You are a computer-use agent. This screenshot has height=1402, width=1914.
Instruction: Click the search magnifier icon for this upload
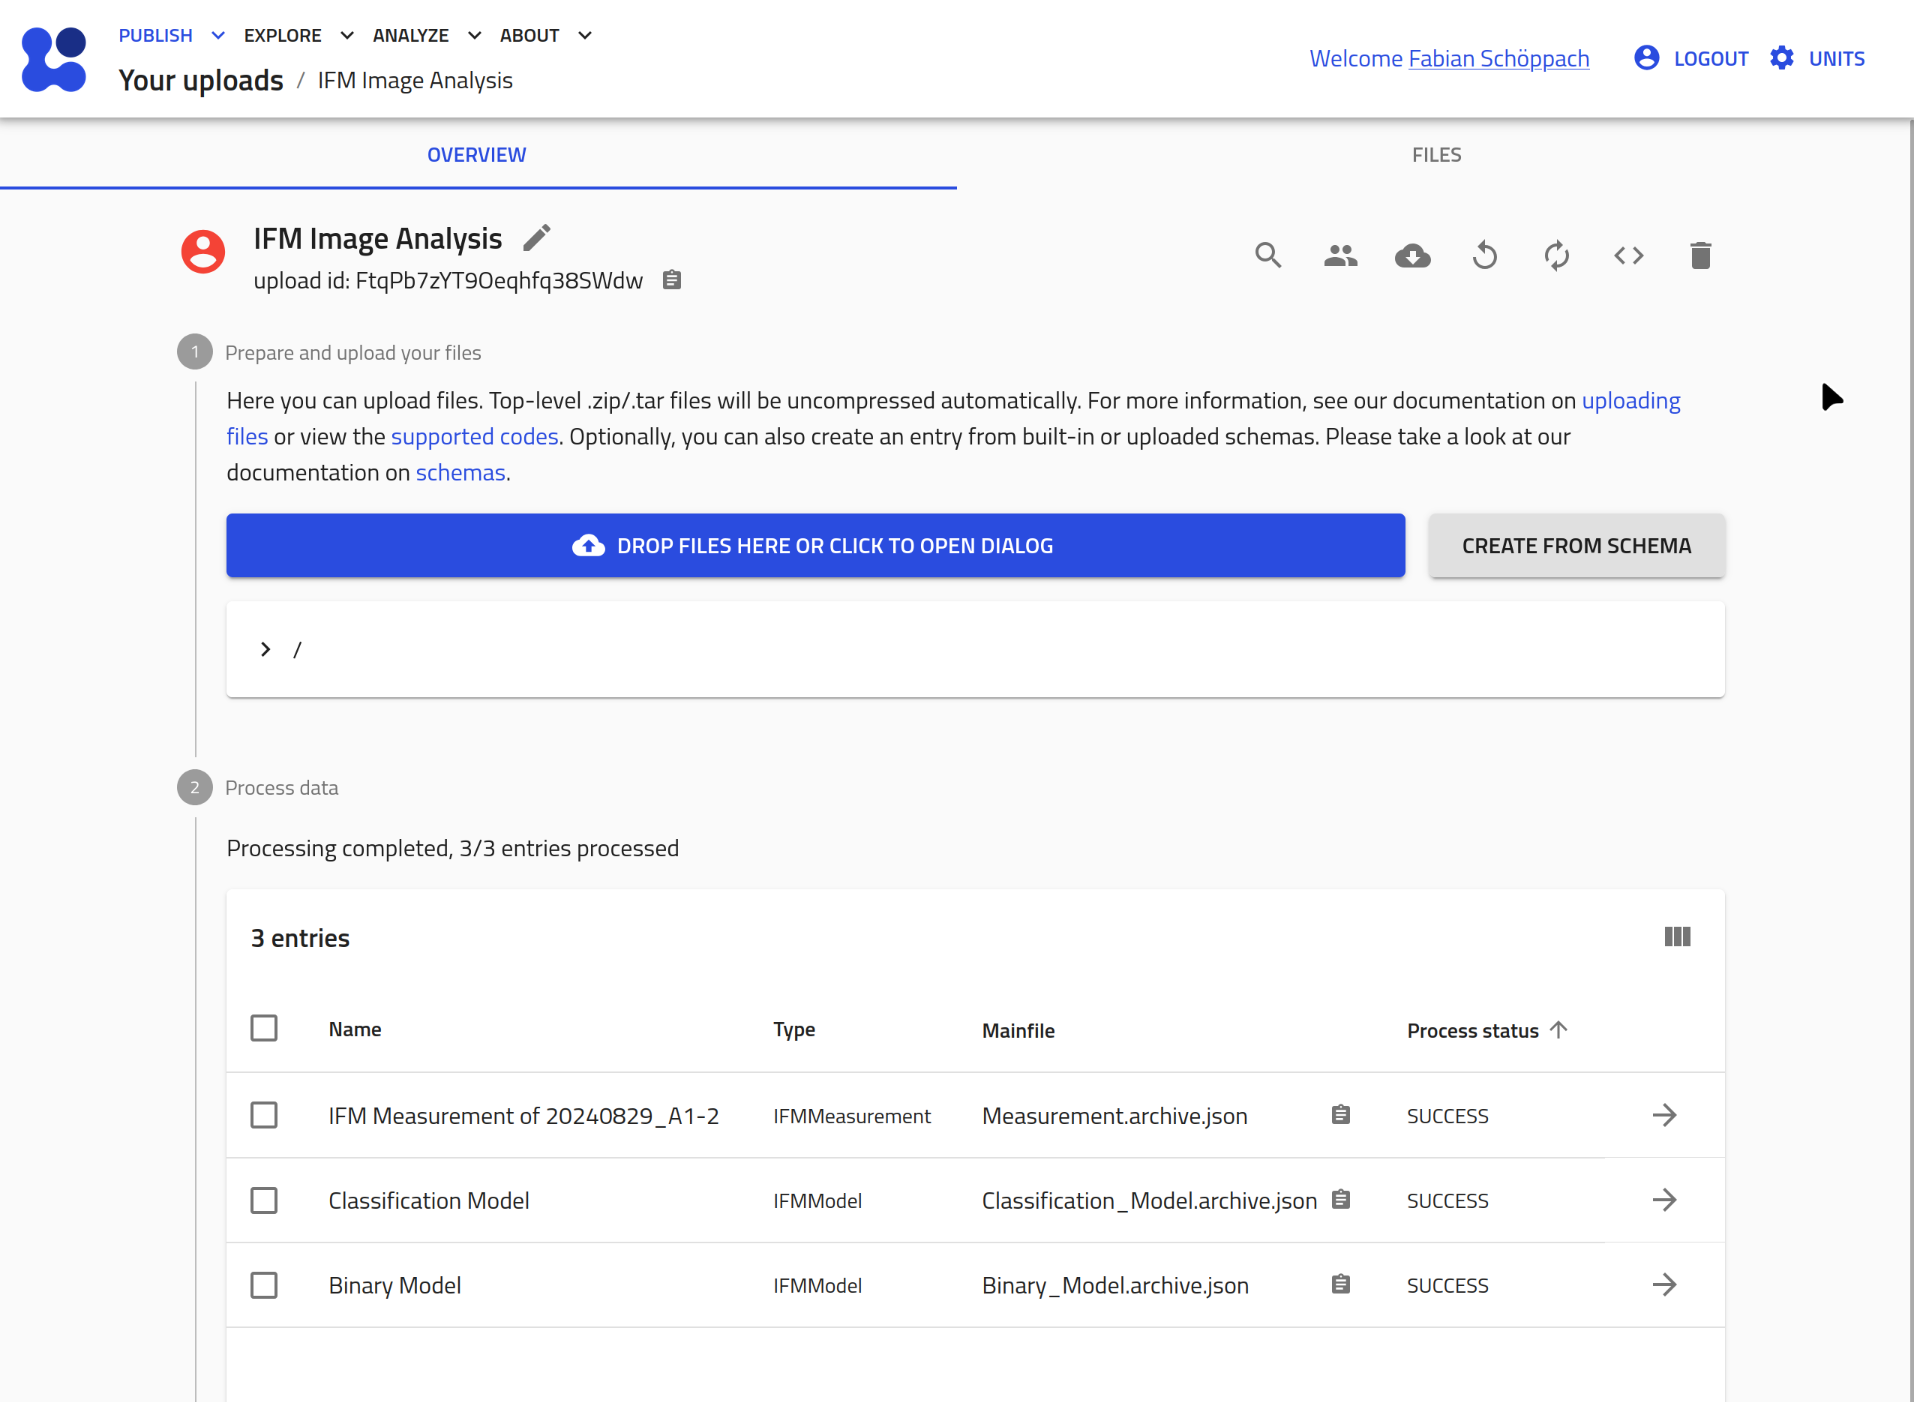click(1268, 256)
